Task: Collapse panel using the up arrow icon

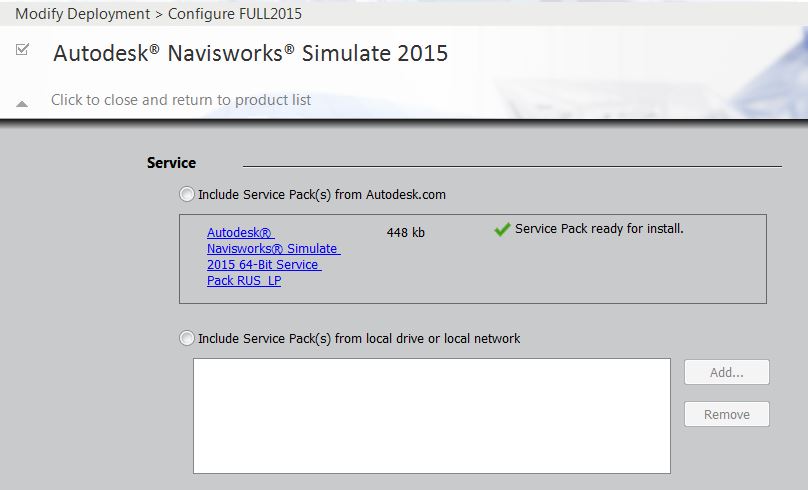Action: (22, 104)
